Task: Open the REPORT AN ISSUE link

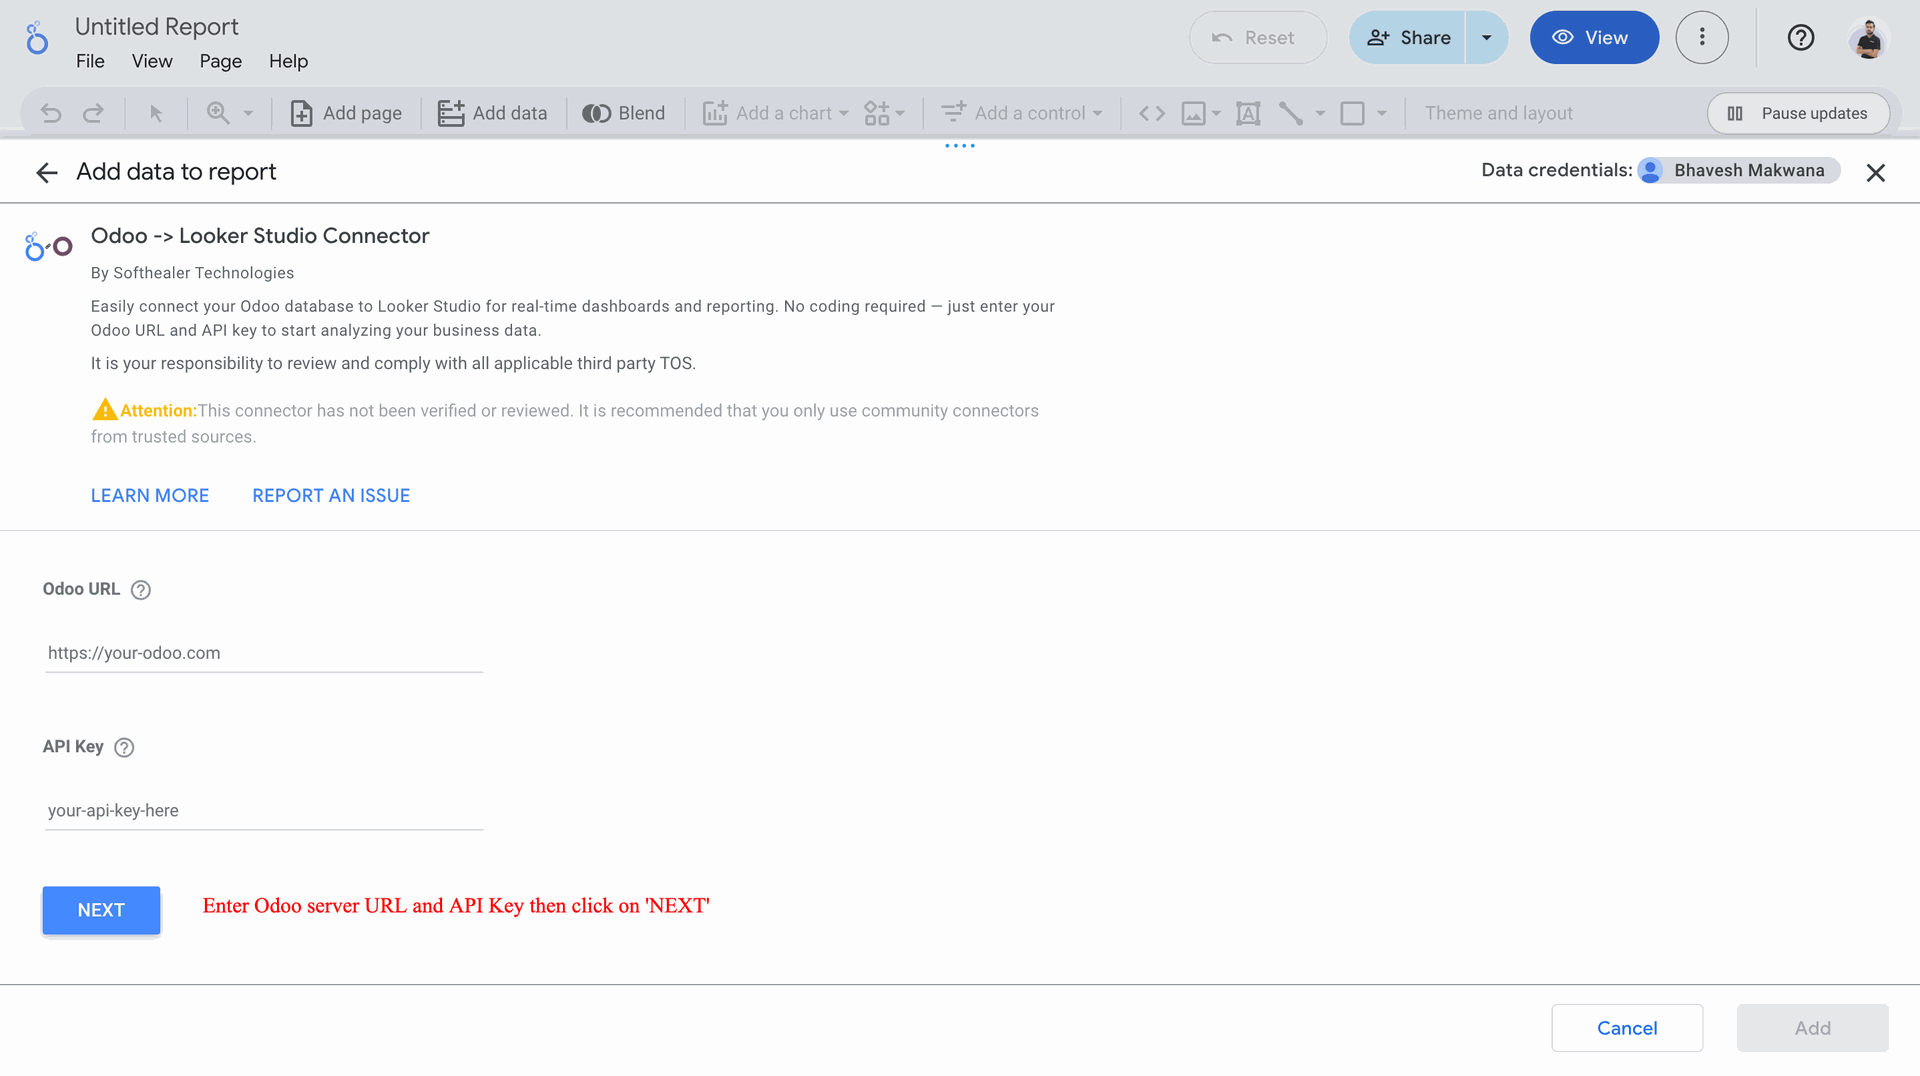Action: click(331, 495)
